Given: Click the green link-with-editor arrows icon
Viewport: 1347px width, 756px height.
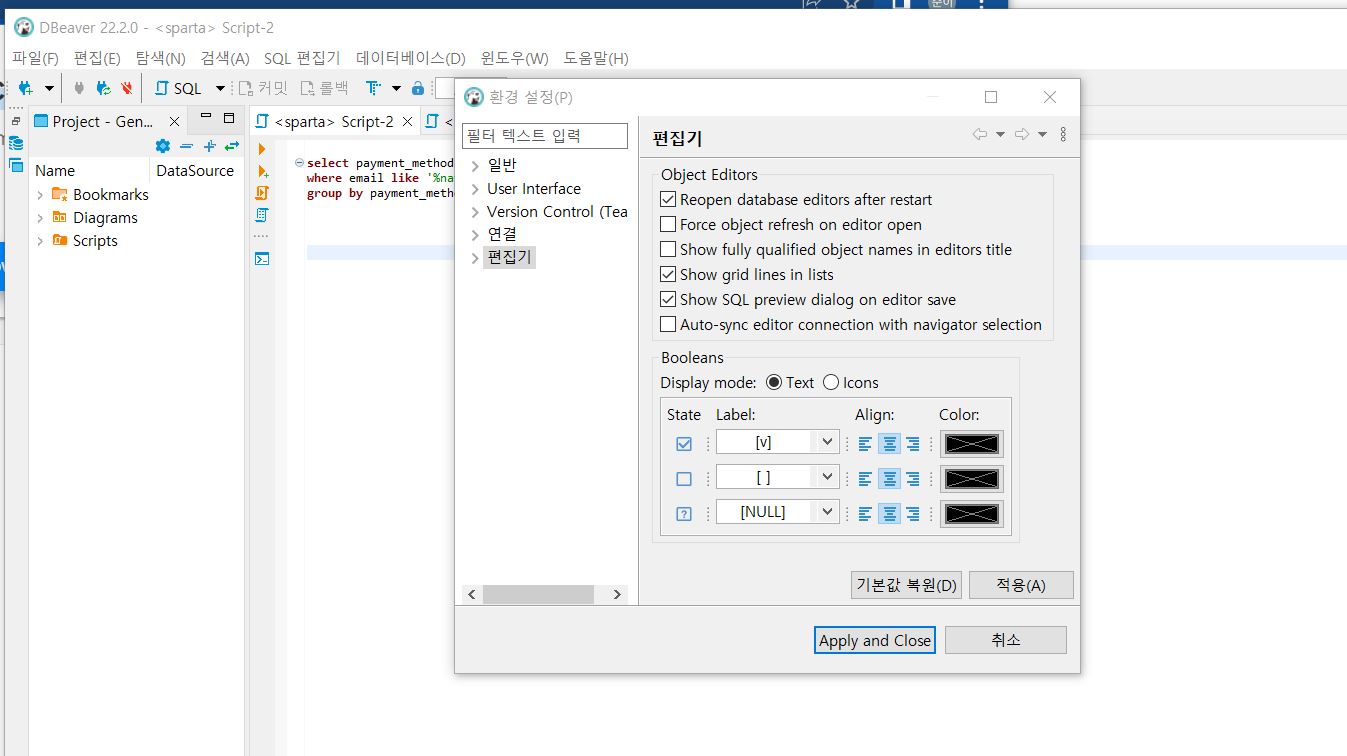Looking at the screenshot, I should (232, 146).
